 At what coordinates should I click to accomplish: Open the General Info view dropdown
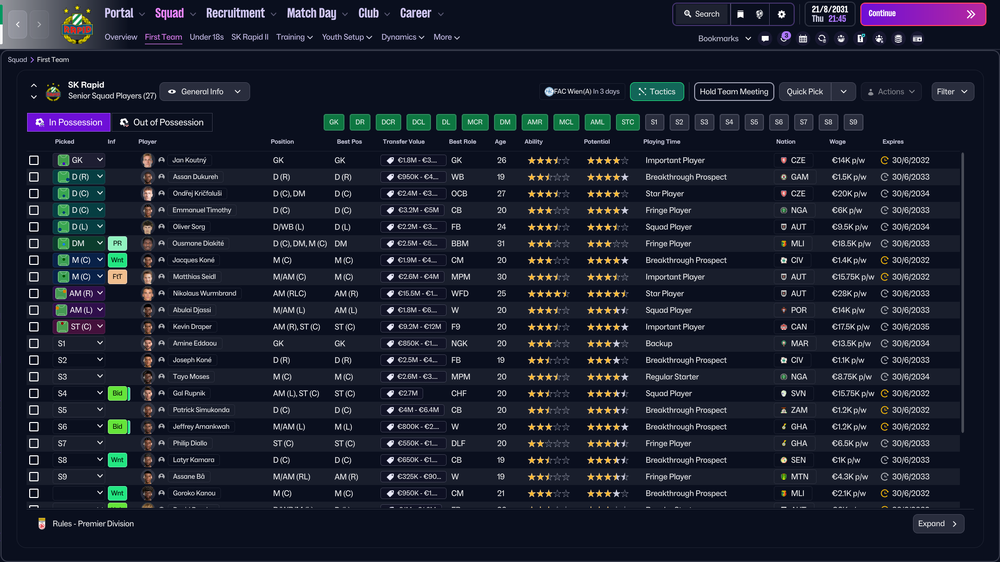205,92
